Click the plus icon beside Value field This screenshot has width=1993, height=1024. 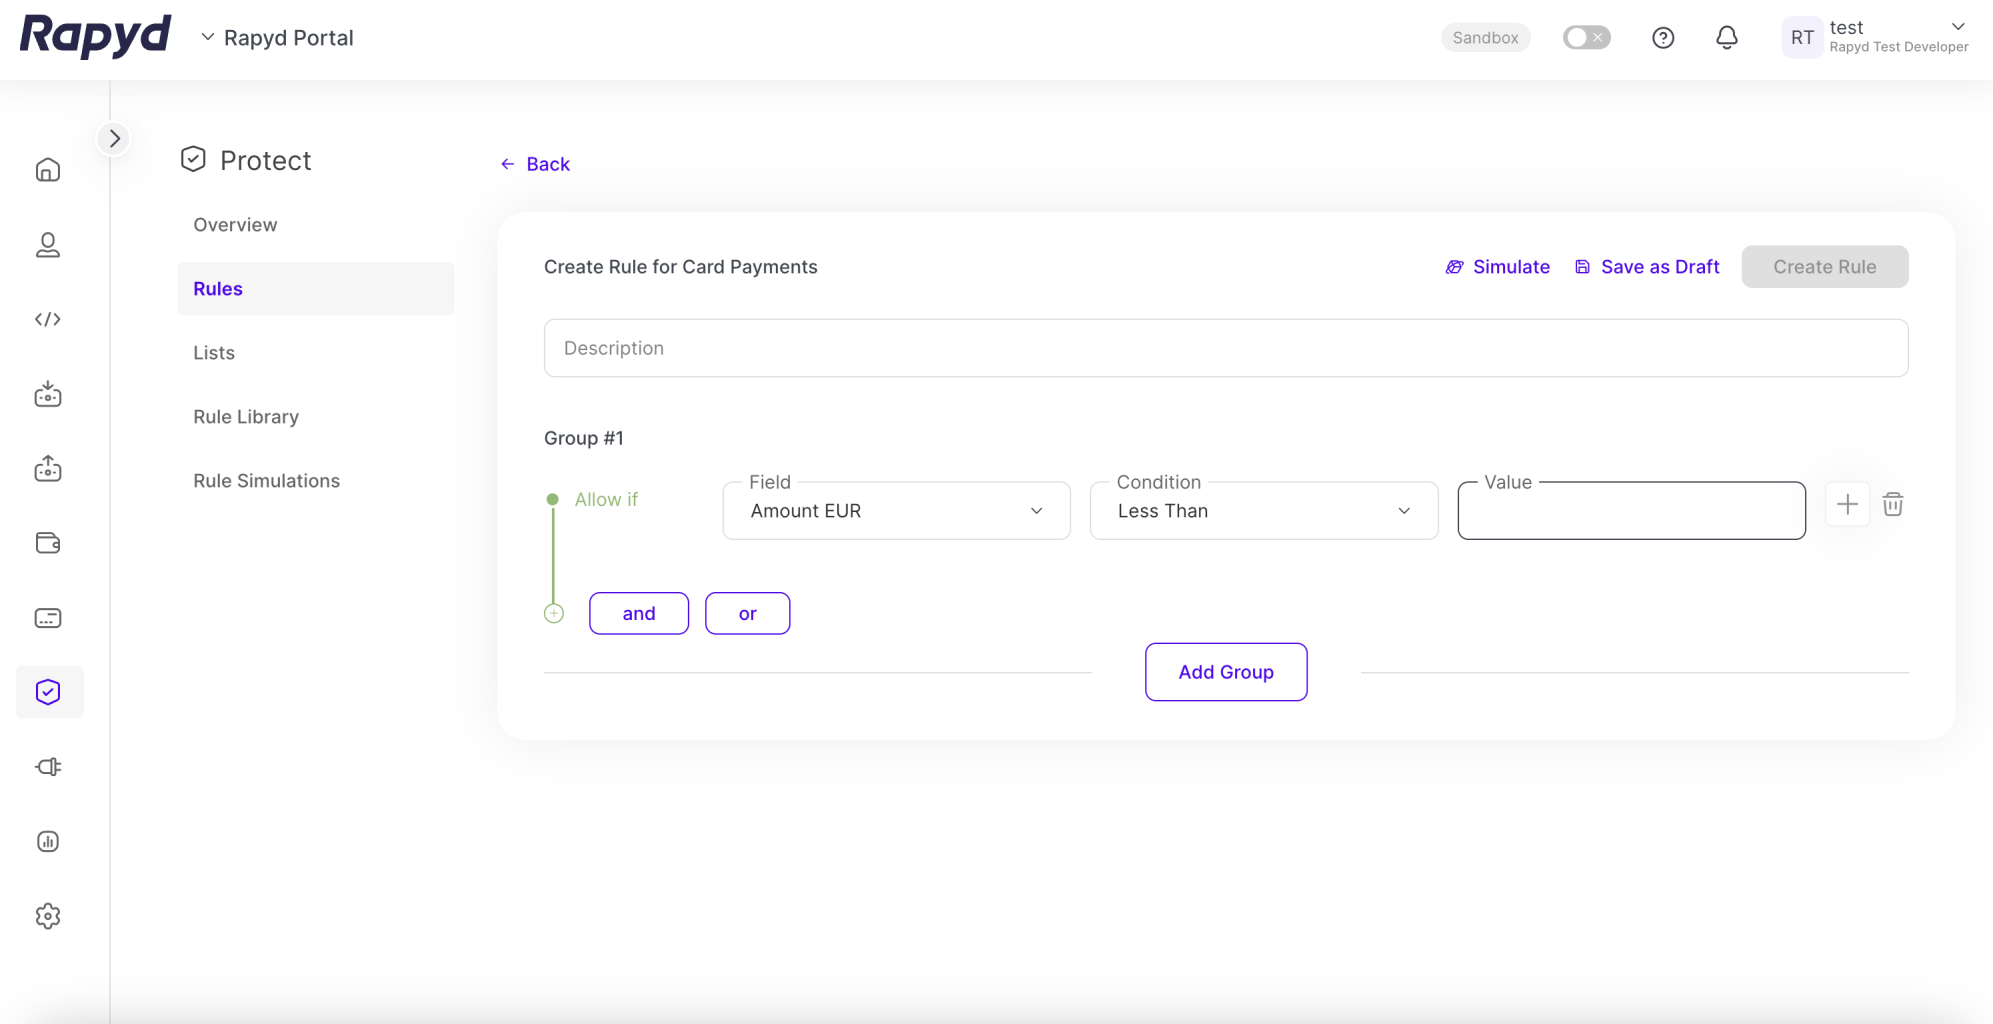coord(1846,505)
